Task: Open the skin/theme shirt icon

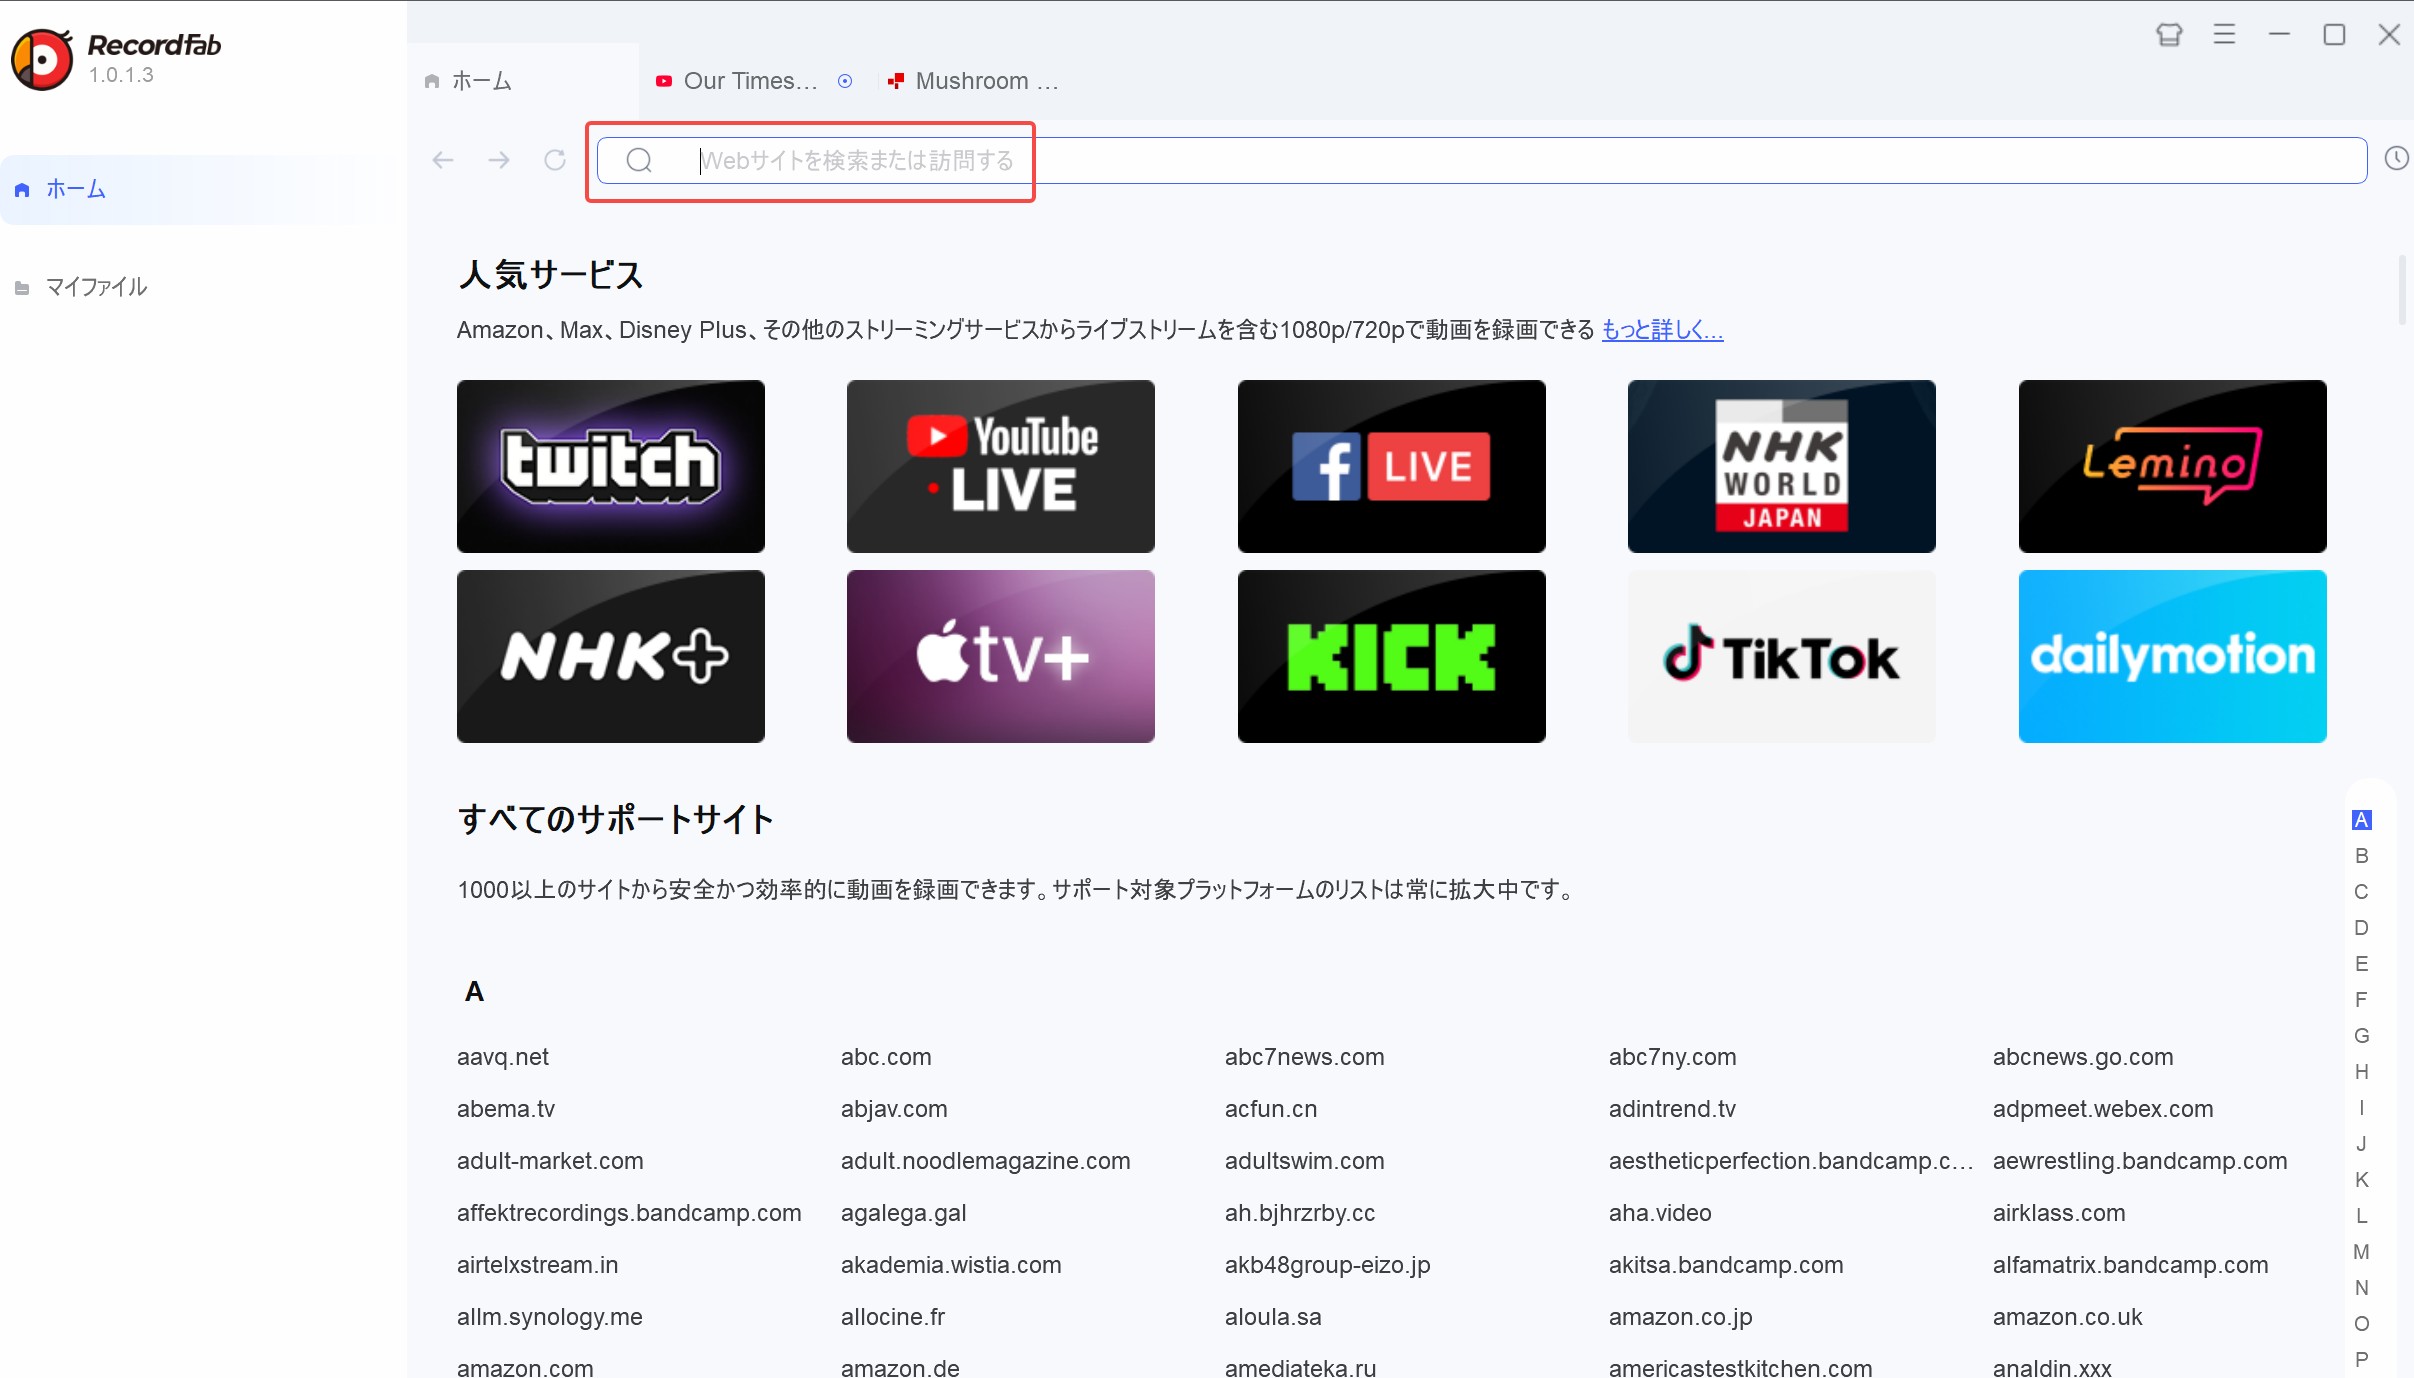Action: (2169, 35)
